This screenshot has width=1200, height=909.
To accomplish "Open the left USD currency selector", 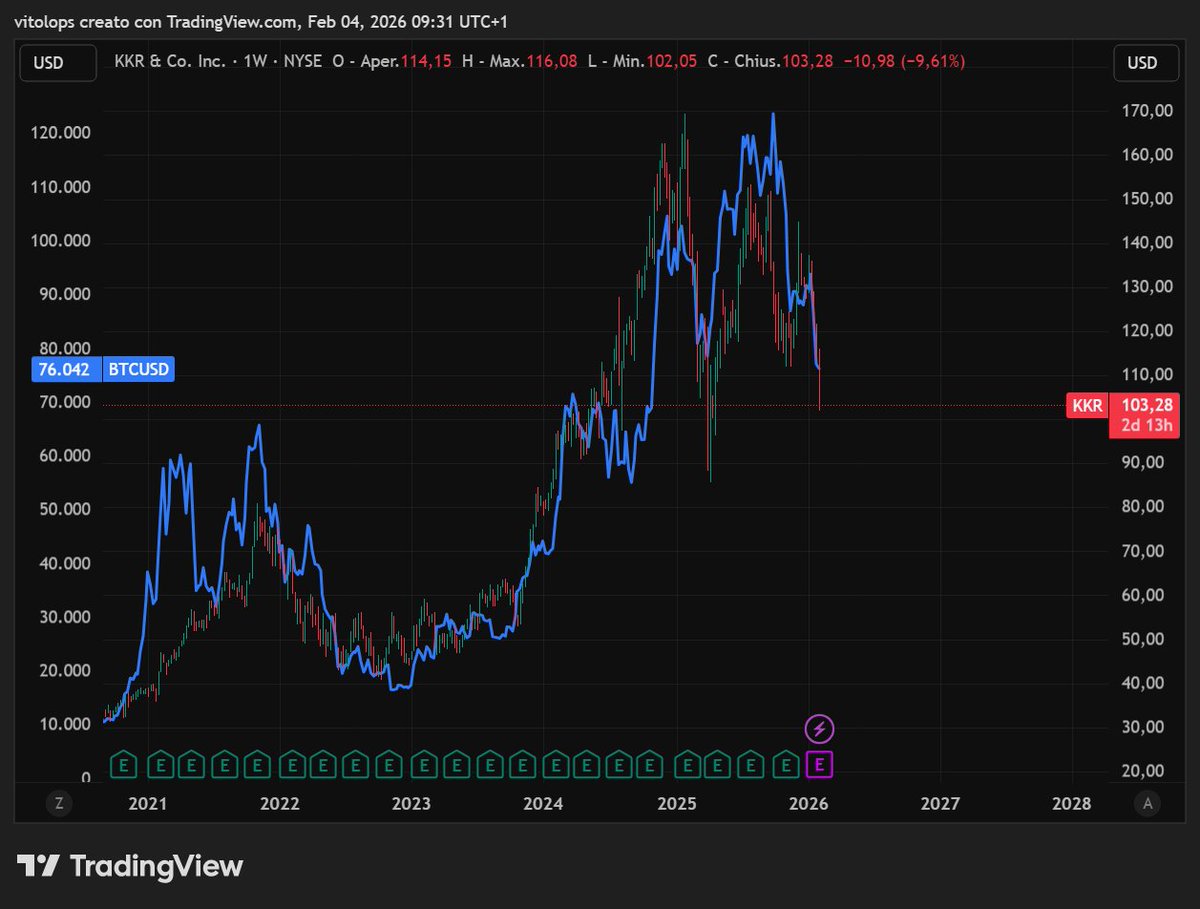I will [x=58, y=62].
